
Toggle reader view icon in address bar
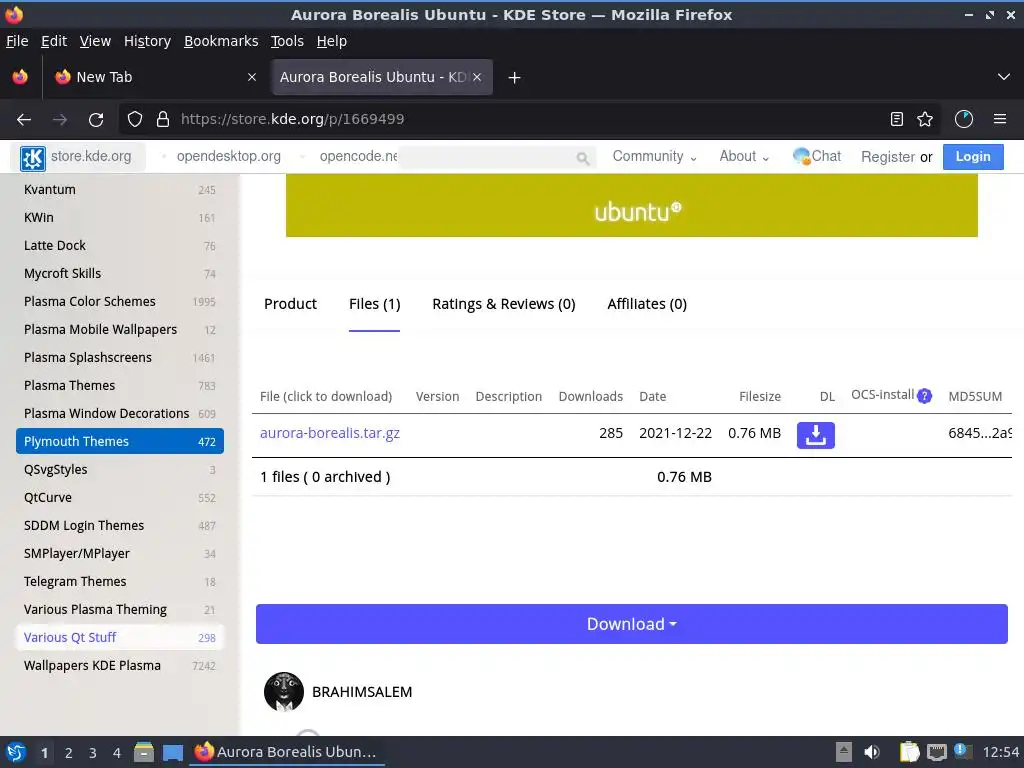tap(897, 120)
